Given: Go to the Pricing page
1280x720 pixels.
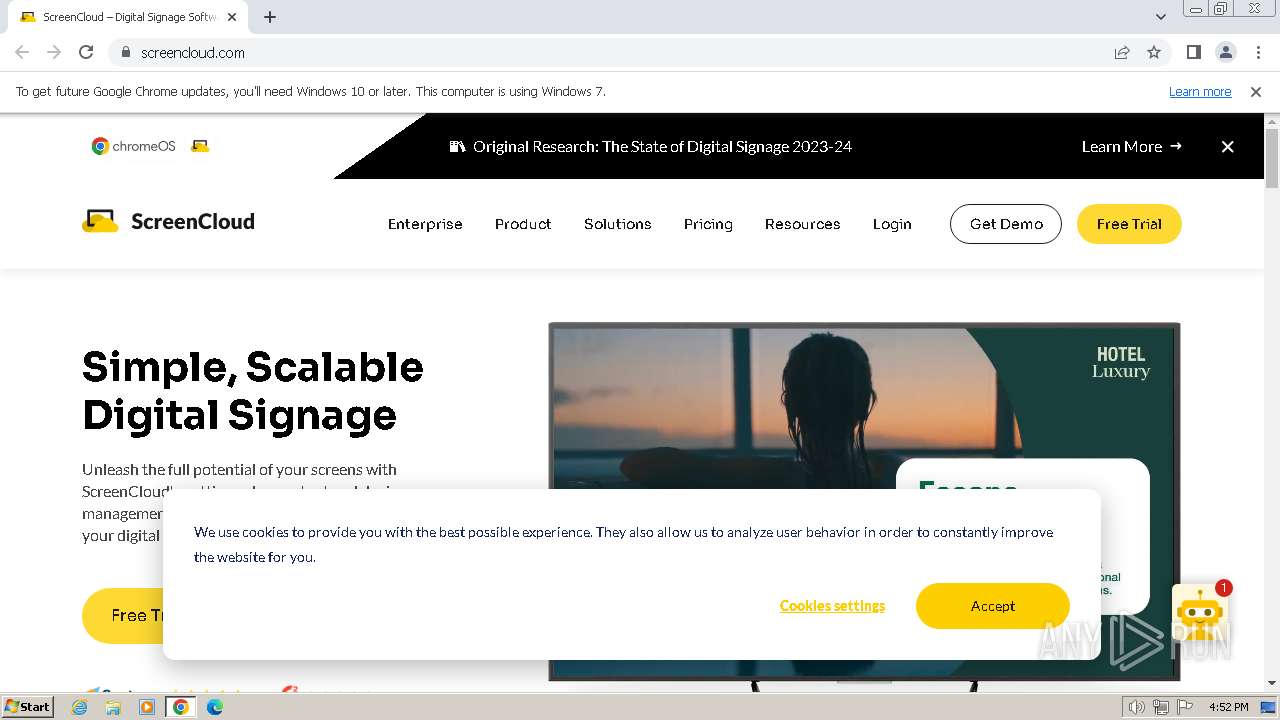Looking at the screenshot, I should click(708, 224).
